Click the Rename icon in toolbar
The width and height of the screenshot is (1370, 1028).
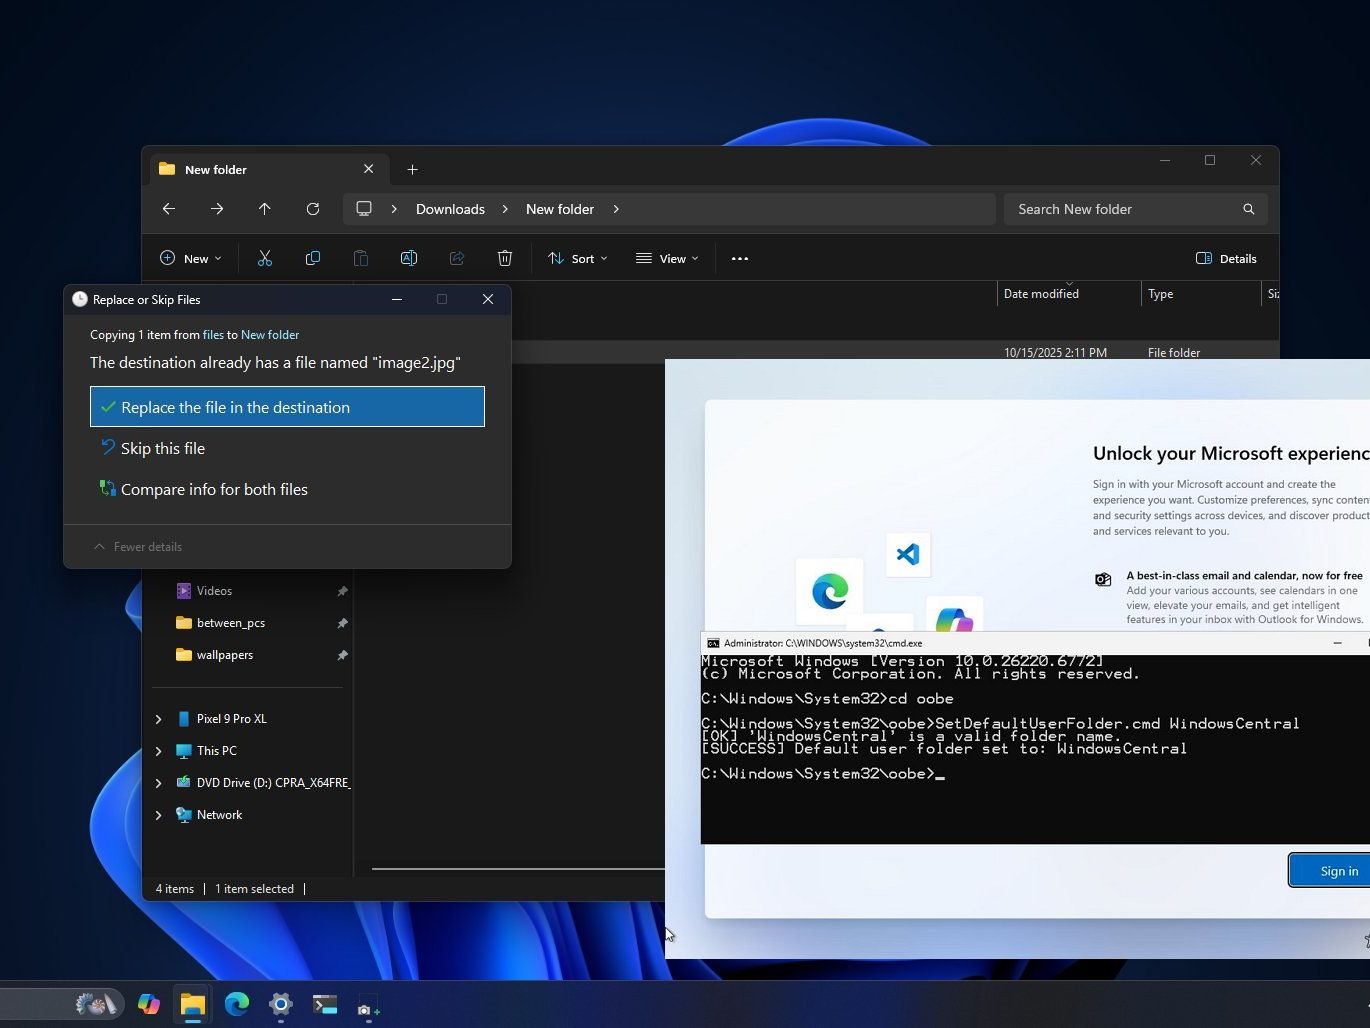click(x=409, y=258)
